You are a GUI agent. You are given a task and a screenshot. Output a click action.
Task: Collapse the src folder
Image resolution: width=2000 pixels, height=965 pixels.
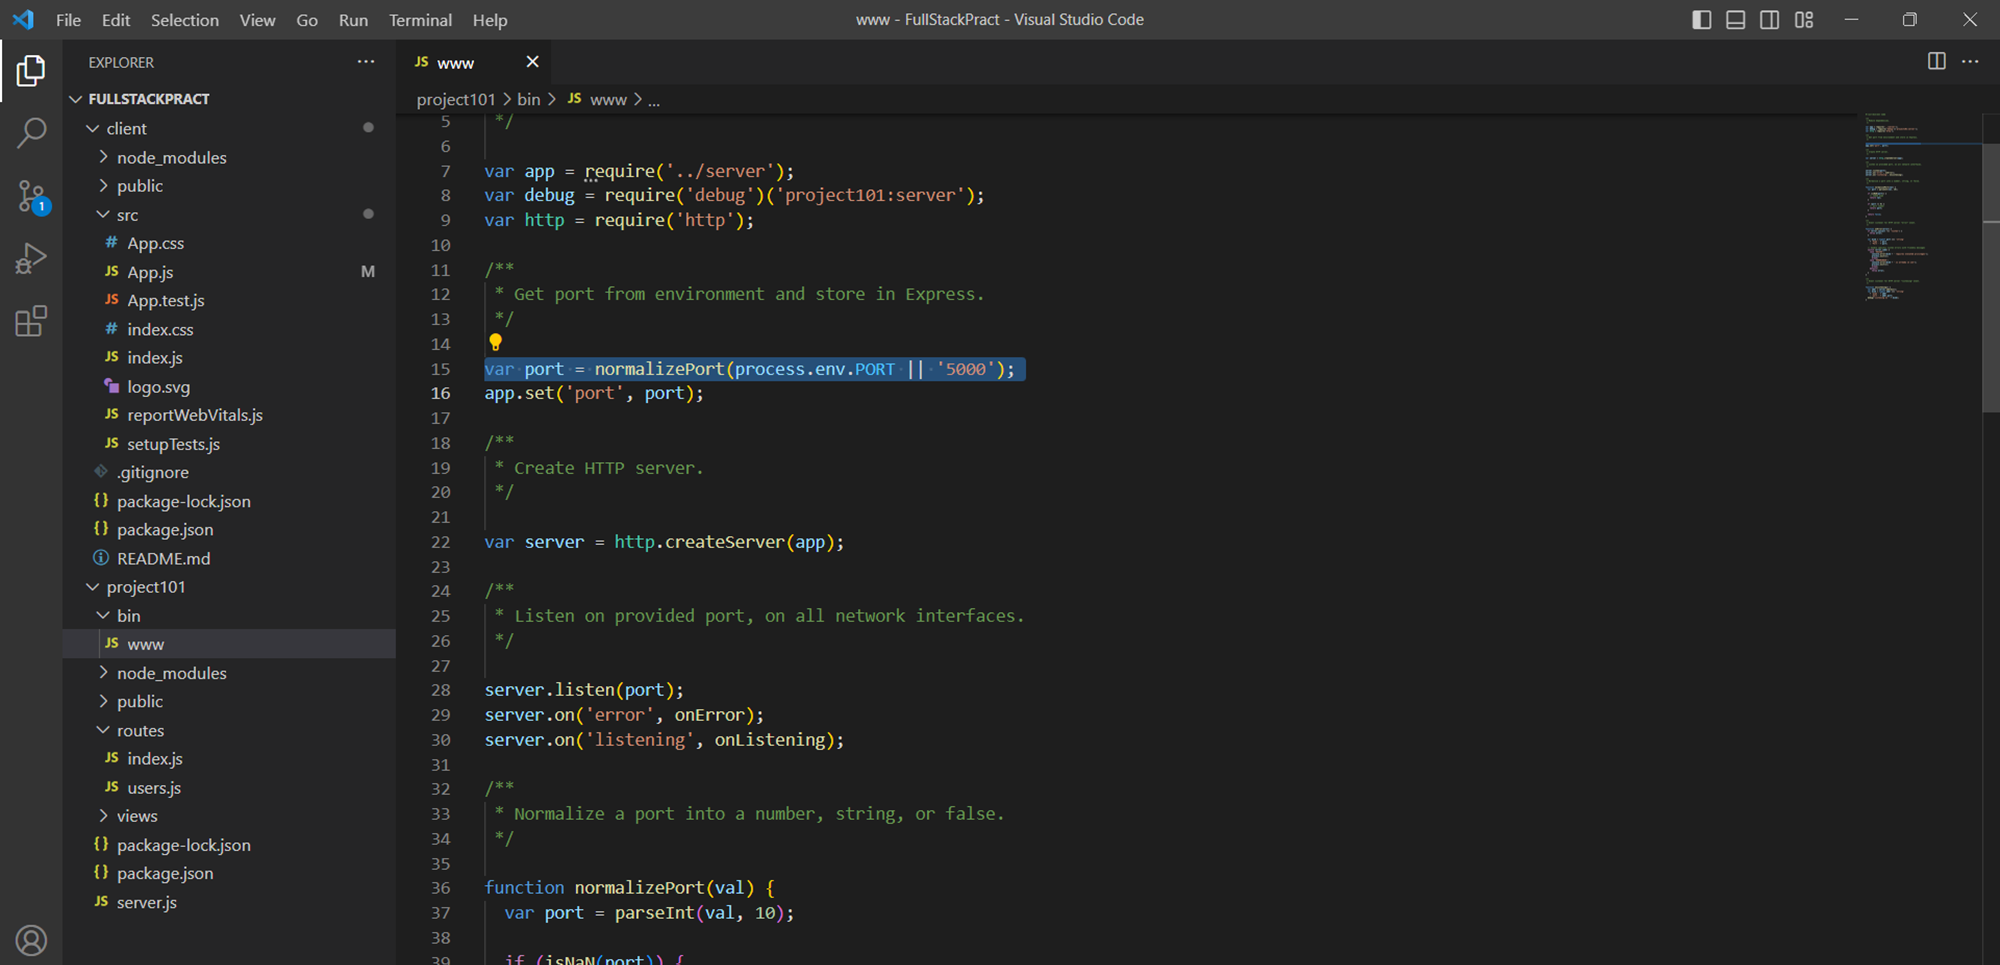point(103,215)
